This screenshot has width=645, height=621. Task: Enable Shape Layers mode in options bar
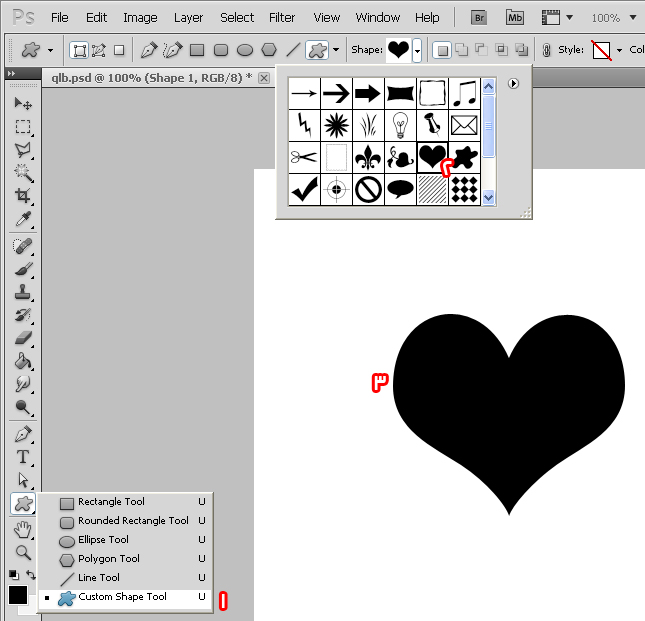(79, 50)
